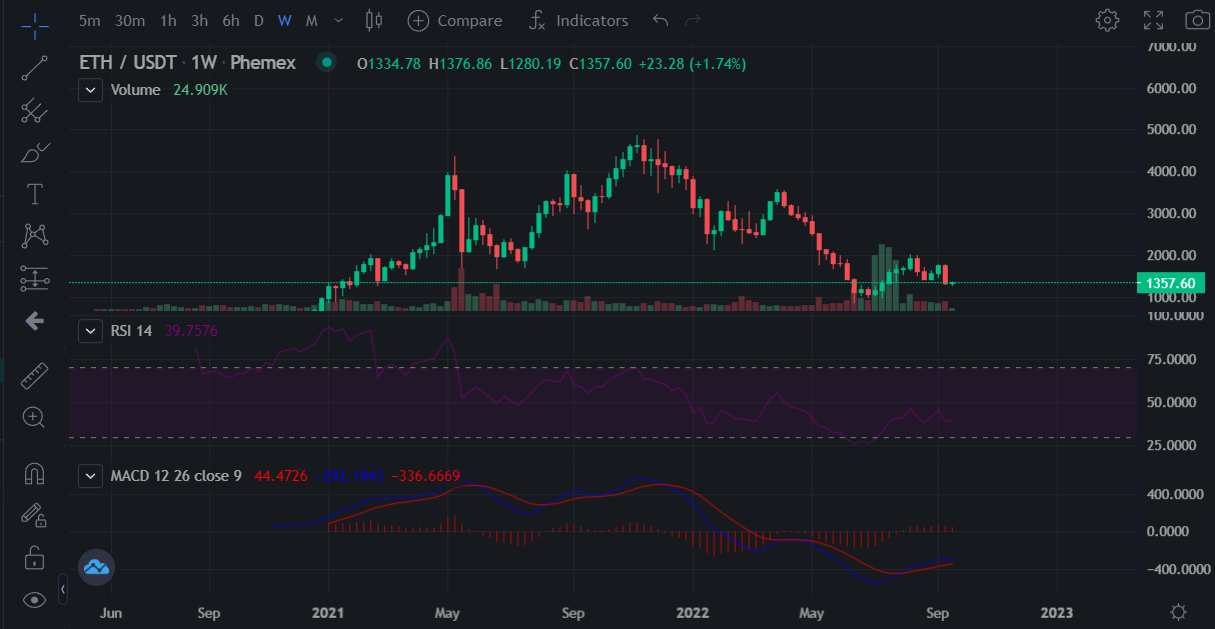Image resolution: width=1215 pixels, height=629 pixels.
Task: Select the Trend Line drawing tool
Action: point(33,68)
